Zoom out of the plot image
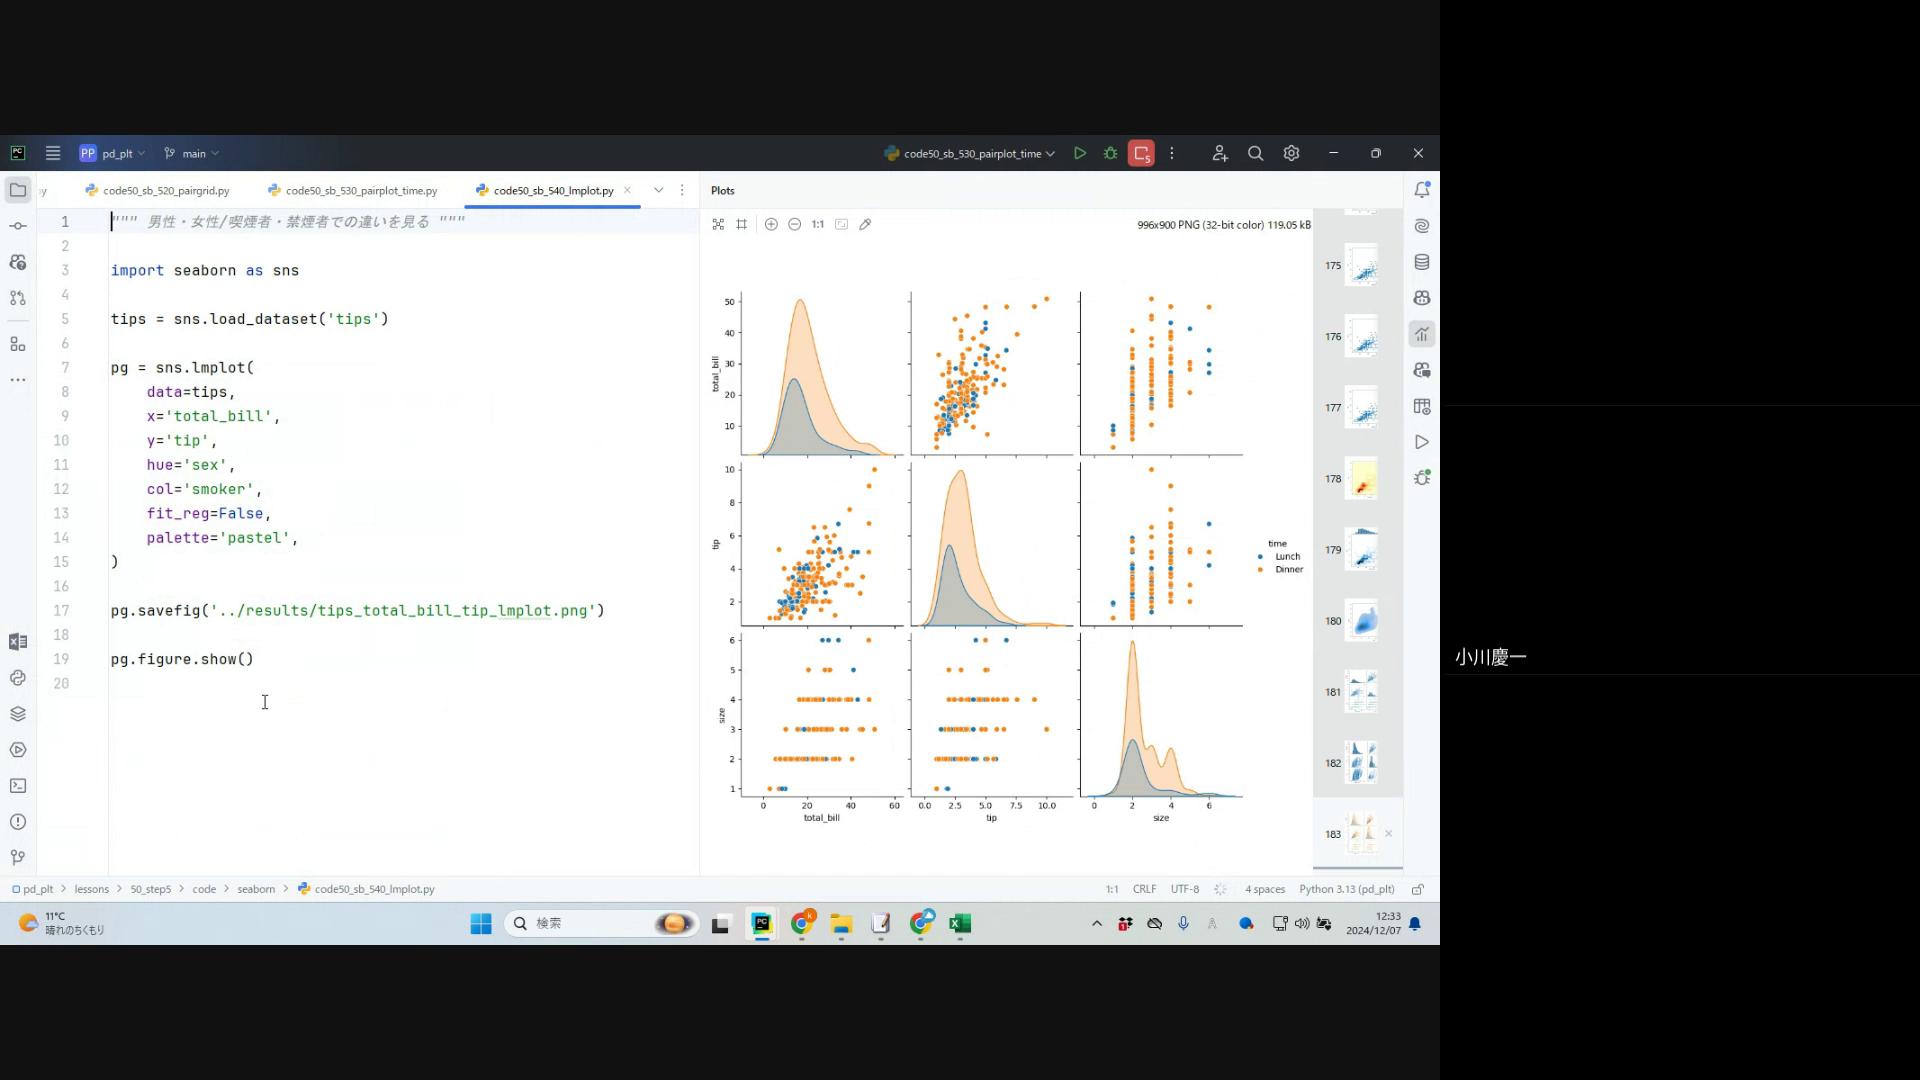The image size is (1920, 1080). (x=794, y=224)
